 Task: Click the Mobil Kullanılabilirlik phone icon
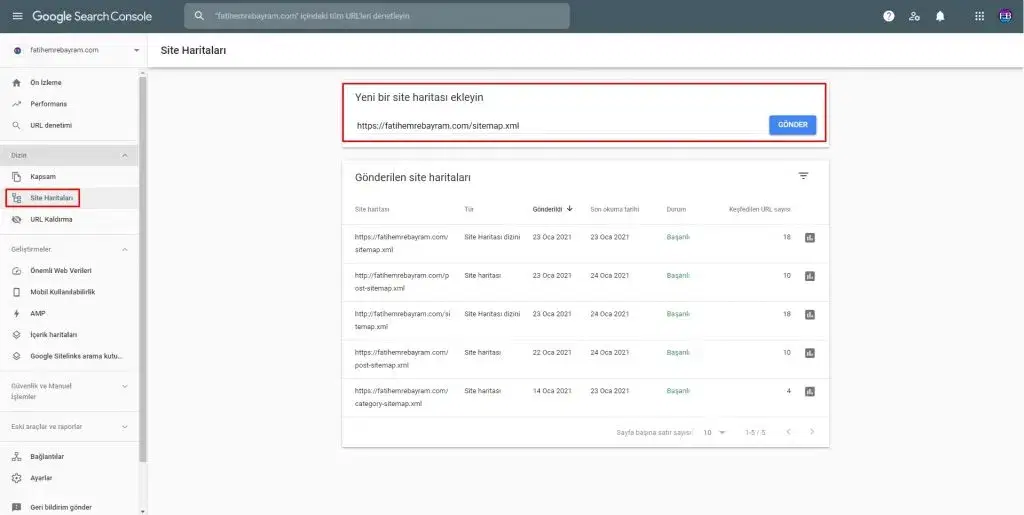pyautogui.click(x=17, y=292)
